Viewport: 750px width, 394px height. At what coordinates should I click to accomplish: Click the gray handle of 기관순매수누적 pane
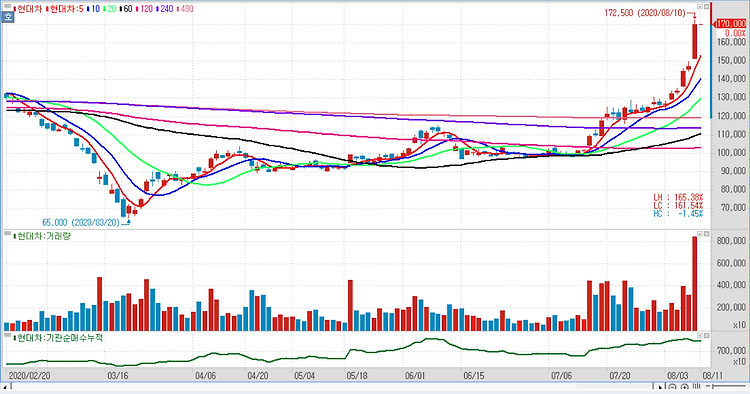[x=7, y=335]
